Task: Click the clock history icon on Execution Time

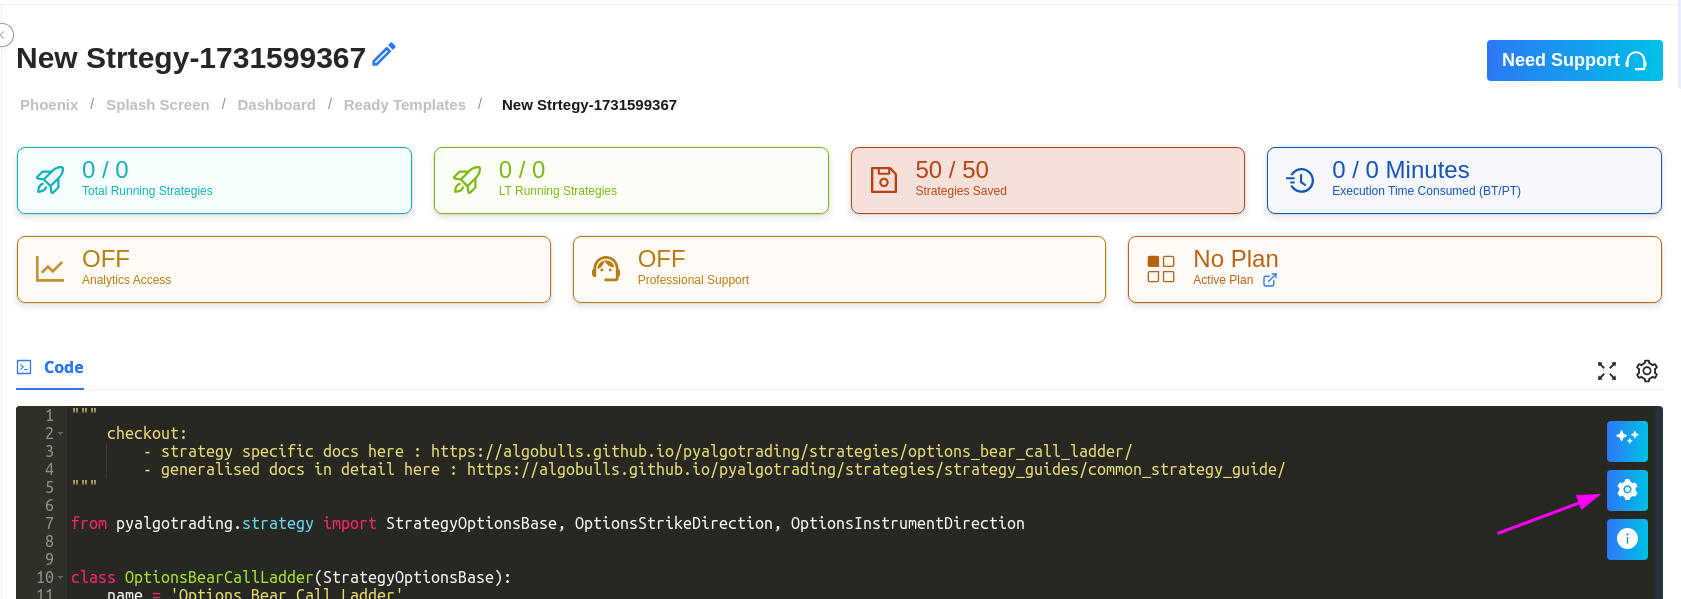Action: 1300,180
